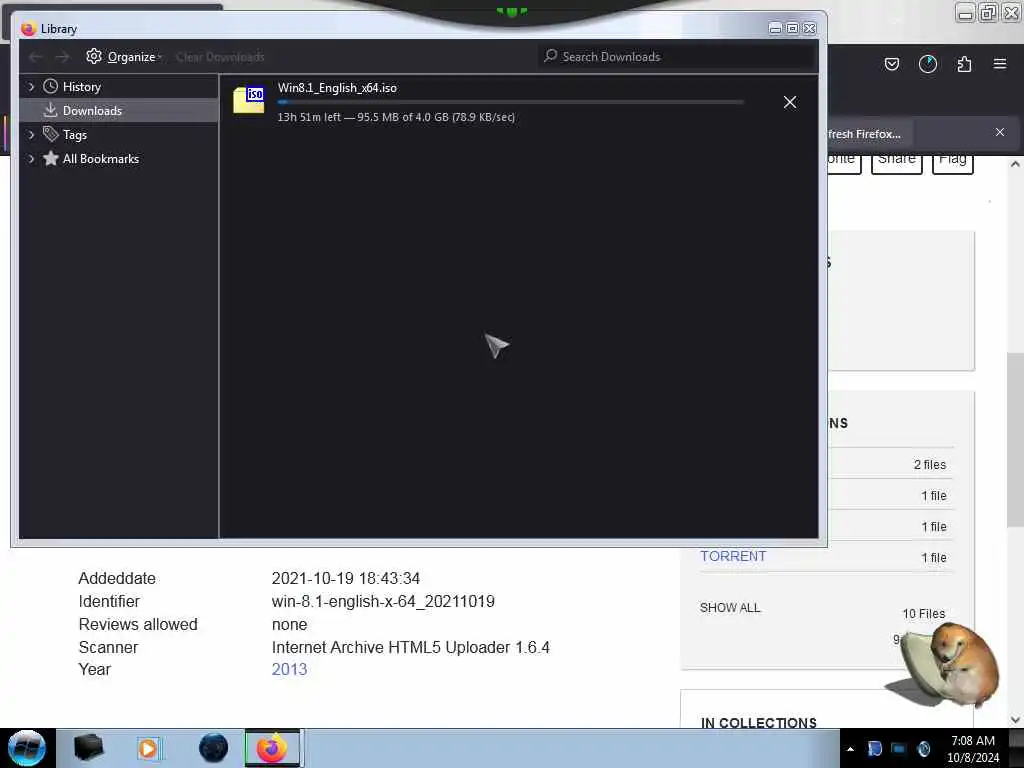
Task: Click the browser page vertical scrollbar thumb
Action: point(1015,439)
